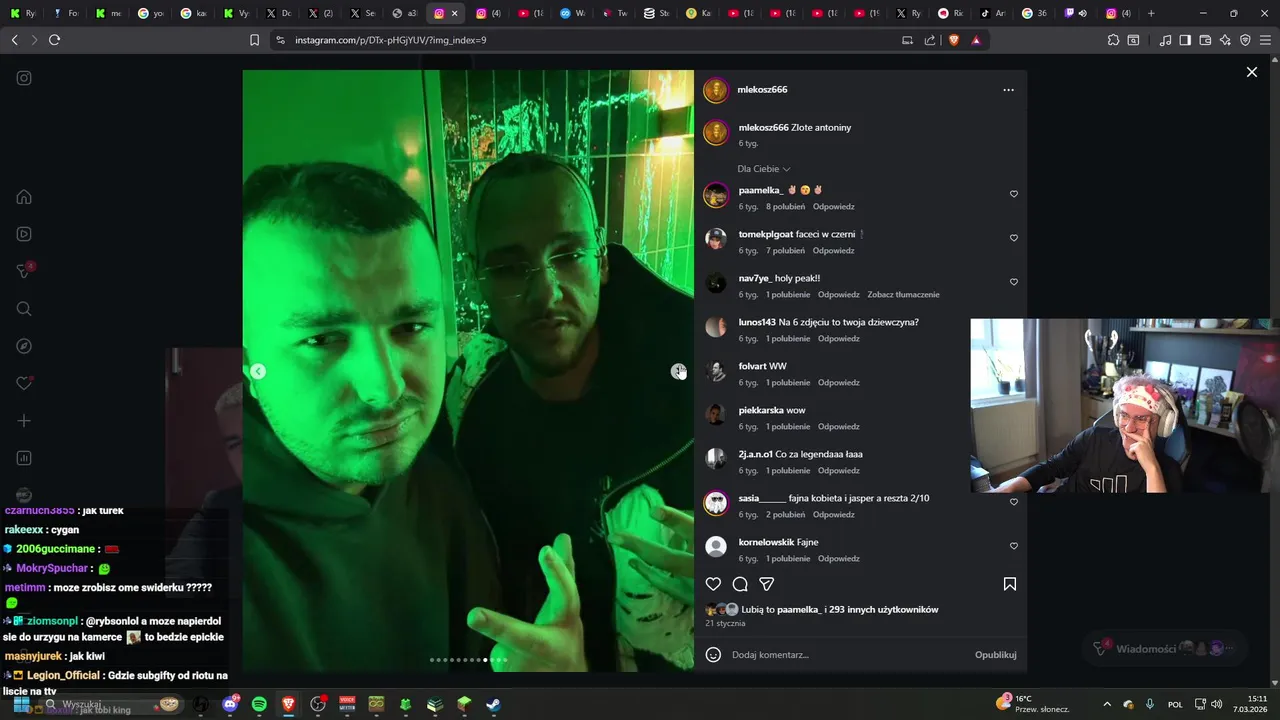Open the 'Wiadomości' messages popup
Image resolution: width=1280 pixels, height=720 pixels.
point(1165,648)
